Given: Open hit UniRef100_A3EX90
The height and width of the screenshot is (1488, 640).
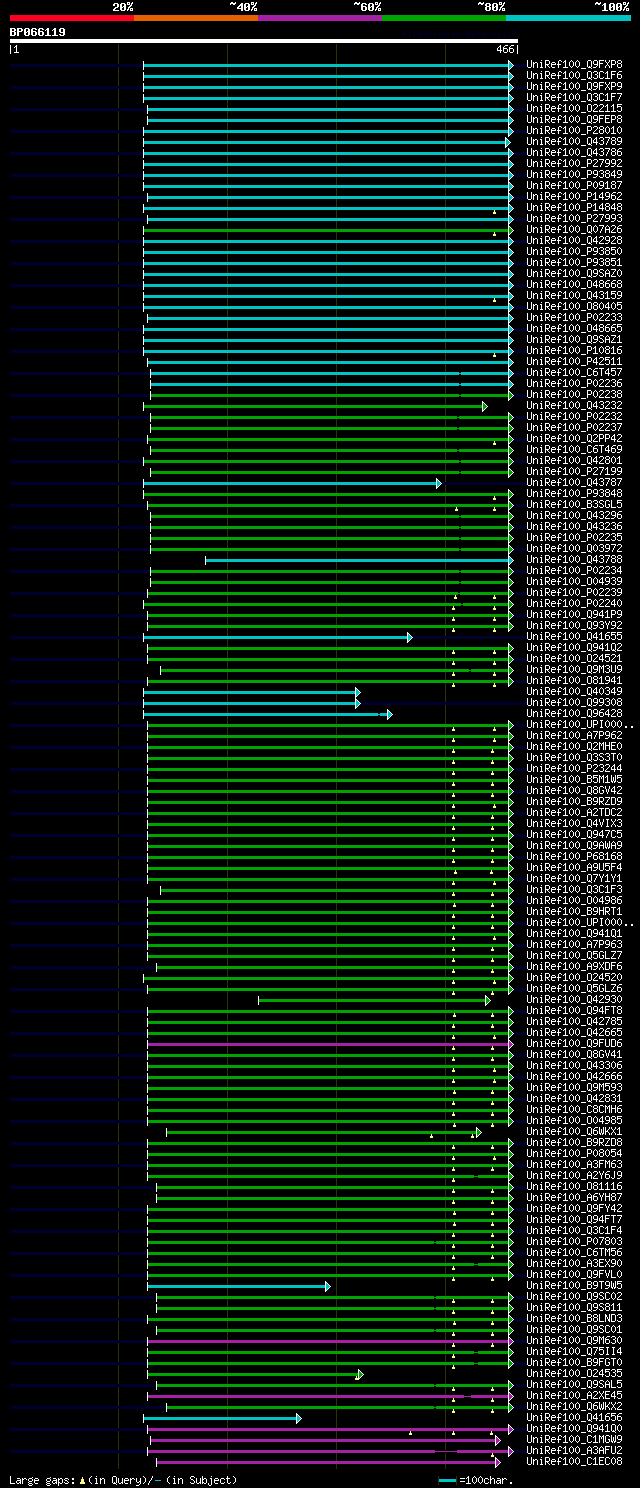Looking at the screenshot, I should coord(574,1264).
